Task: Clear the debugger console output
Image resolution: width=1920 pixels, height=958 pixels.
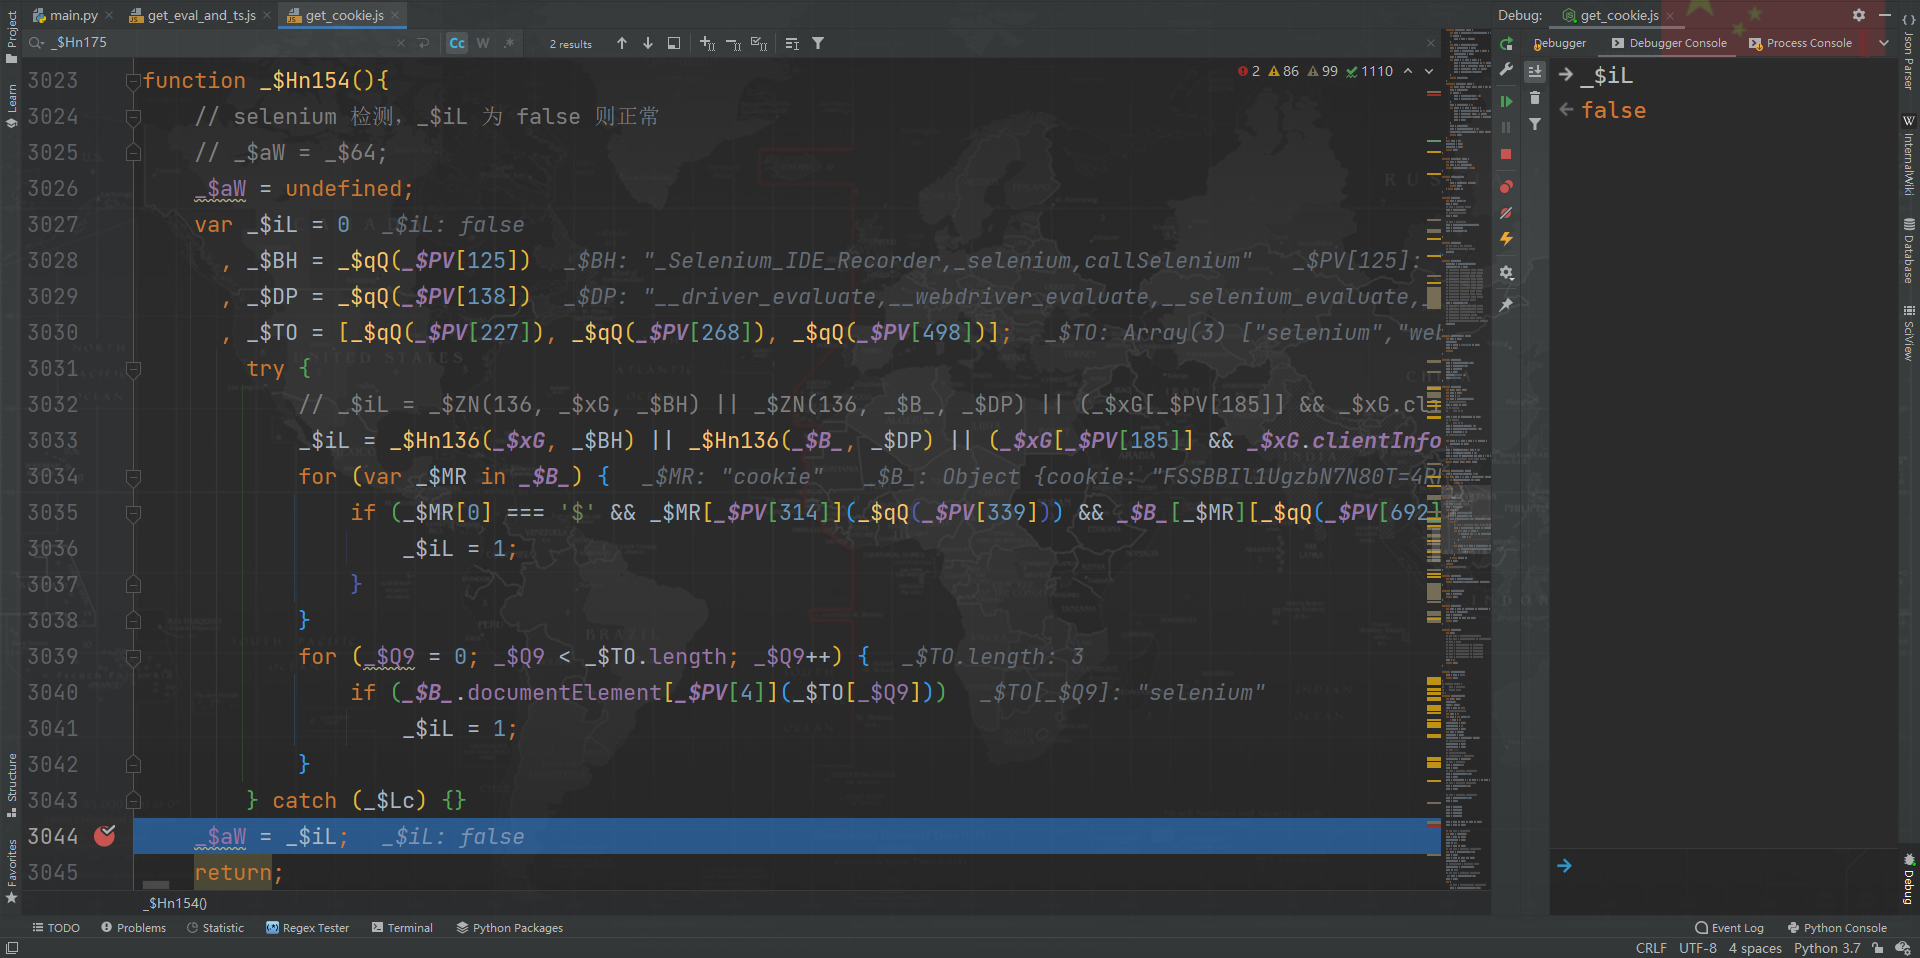Action: click(x=1535, y=98)
